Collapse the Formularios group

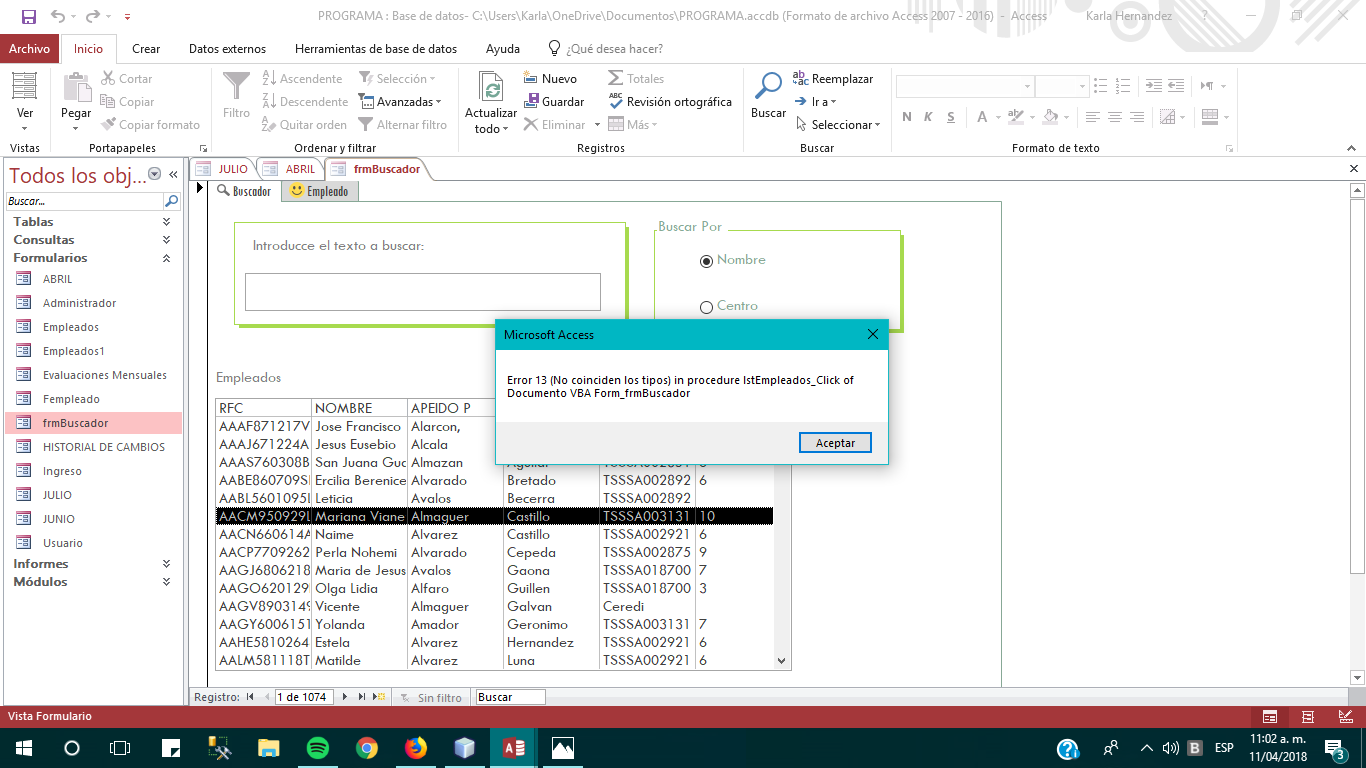click(166, 258)
